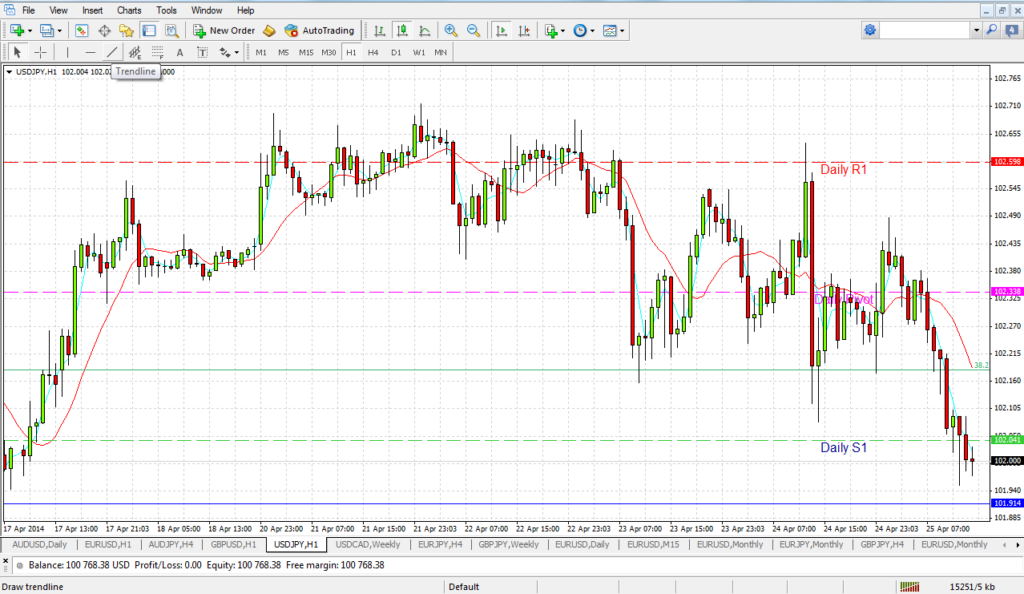The image size is (1024, 594).
Task: Open the Templates icon
Action: click(610, 31)
